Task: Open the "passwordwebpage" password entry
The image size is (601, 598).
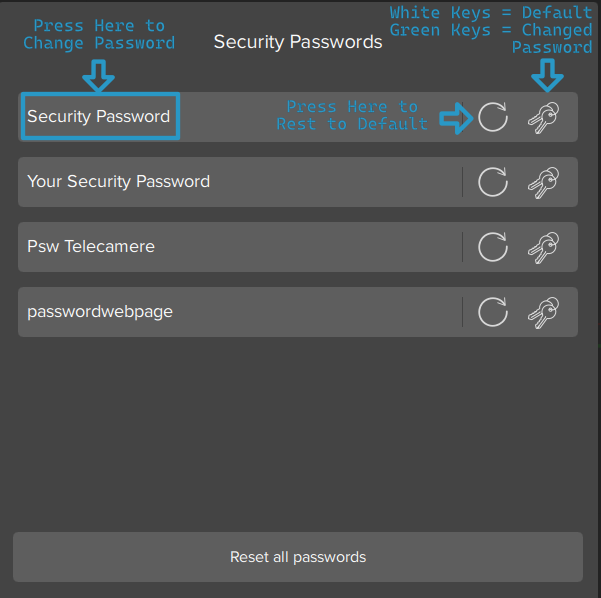Action: pos(100,312)
